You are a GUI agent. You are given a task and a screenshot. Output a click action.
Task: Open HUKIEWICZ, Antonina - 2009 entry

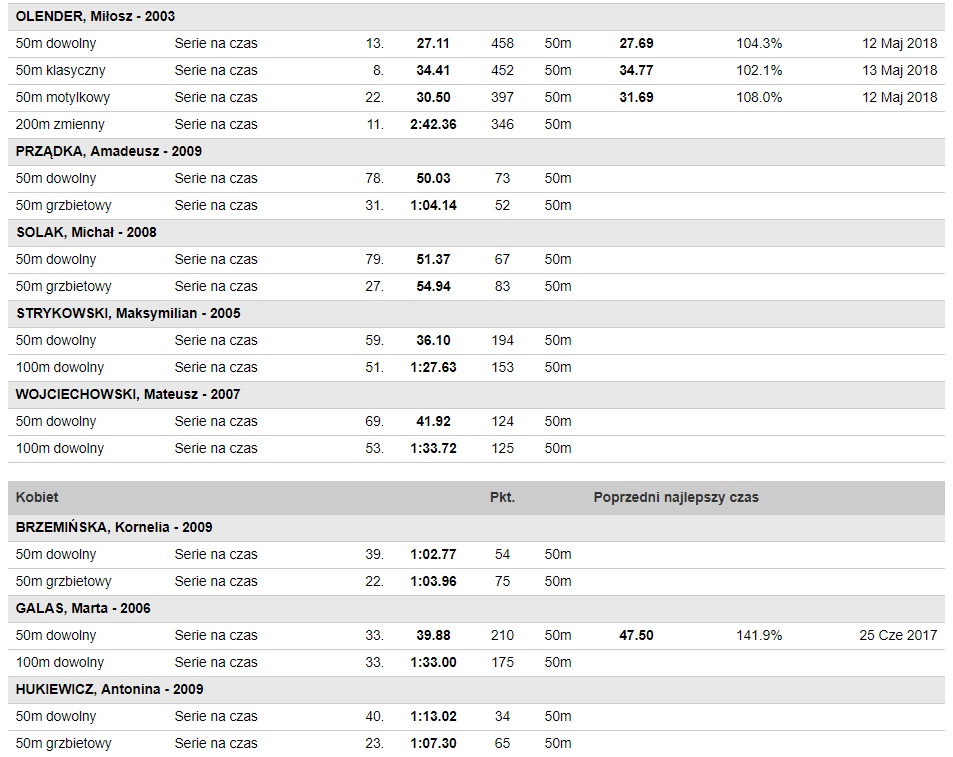click(110, 689)
